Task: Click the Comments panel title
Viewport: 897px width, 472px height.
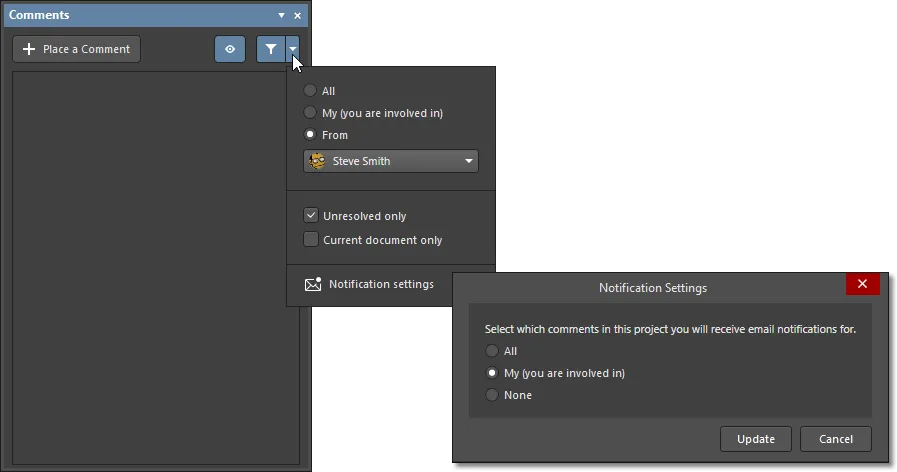Action: click(x=39, y=15)
